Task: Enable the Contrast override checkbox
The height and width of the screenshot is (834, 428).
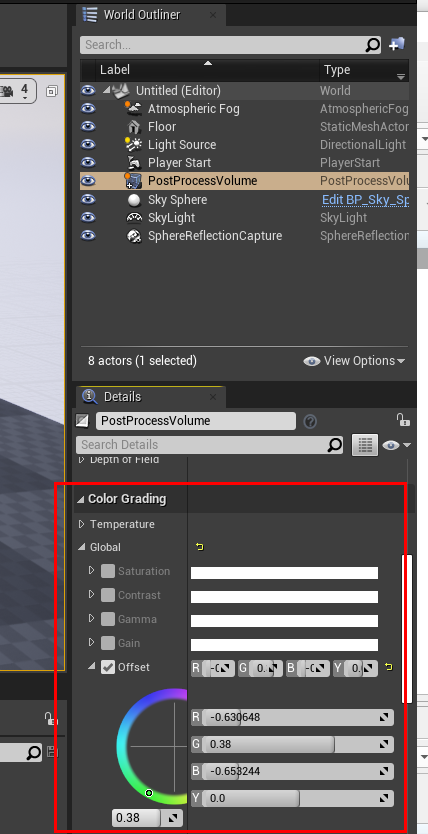Action: 108,595
